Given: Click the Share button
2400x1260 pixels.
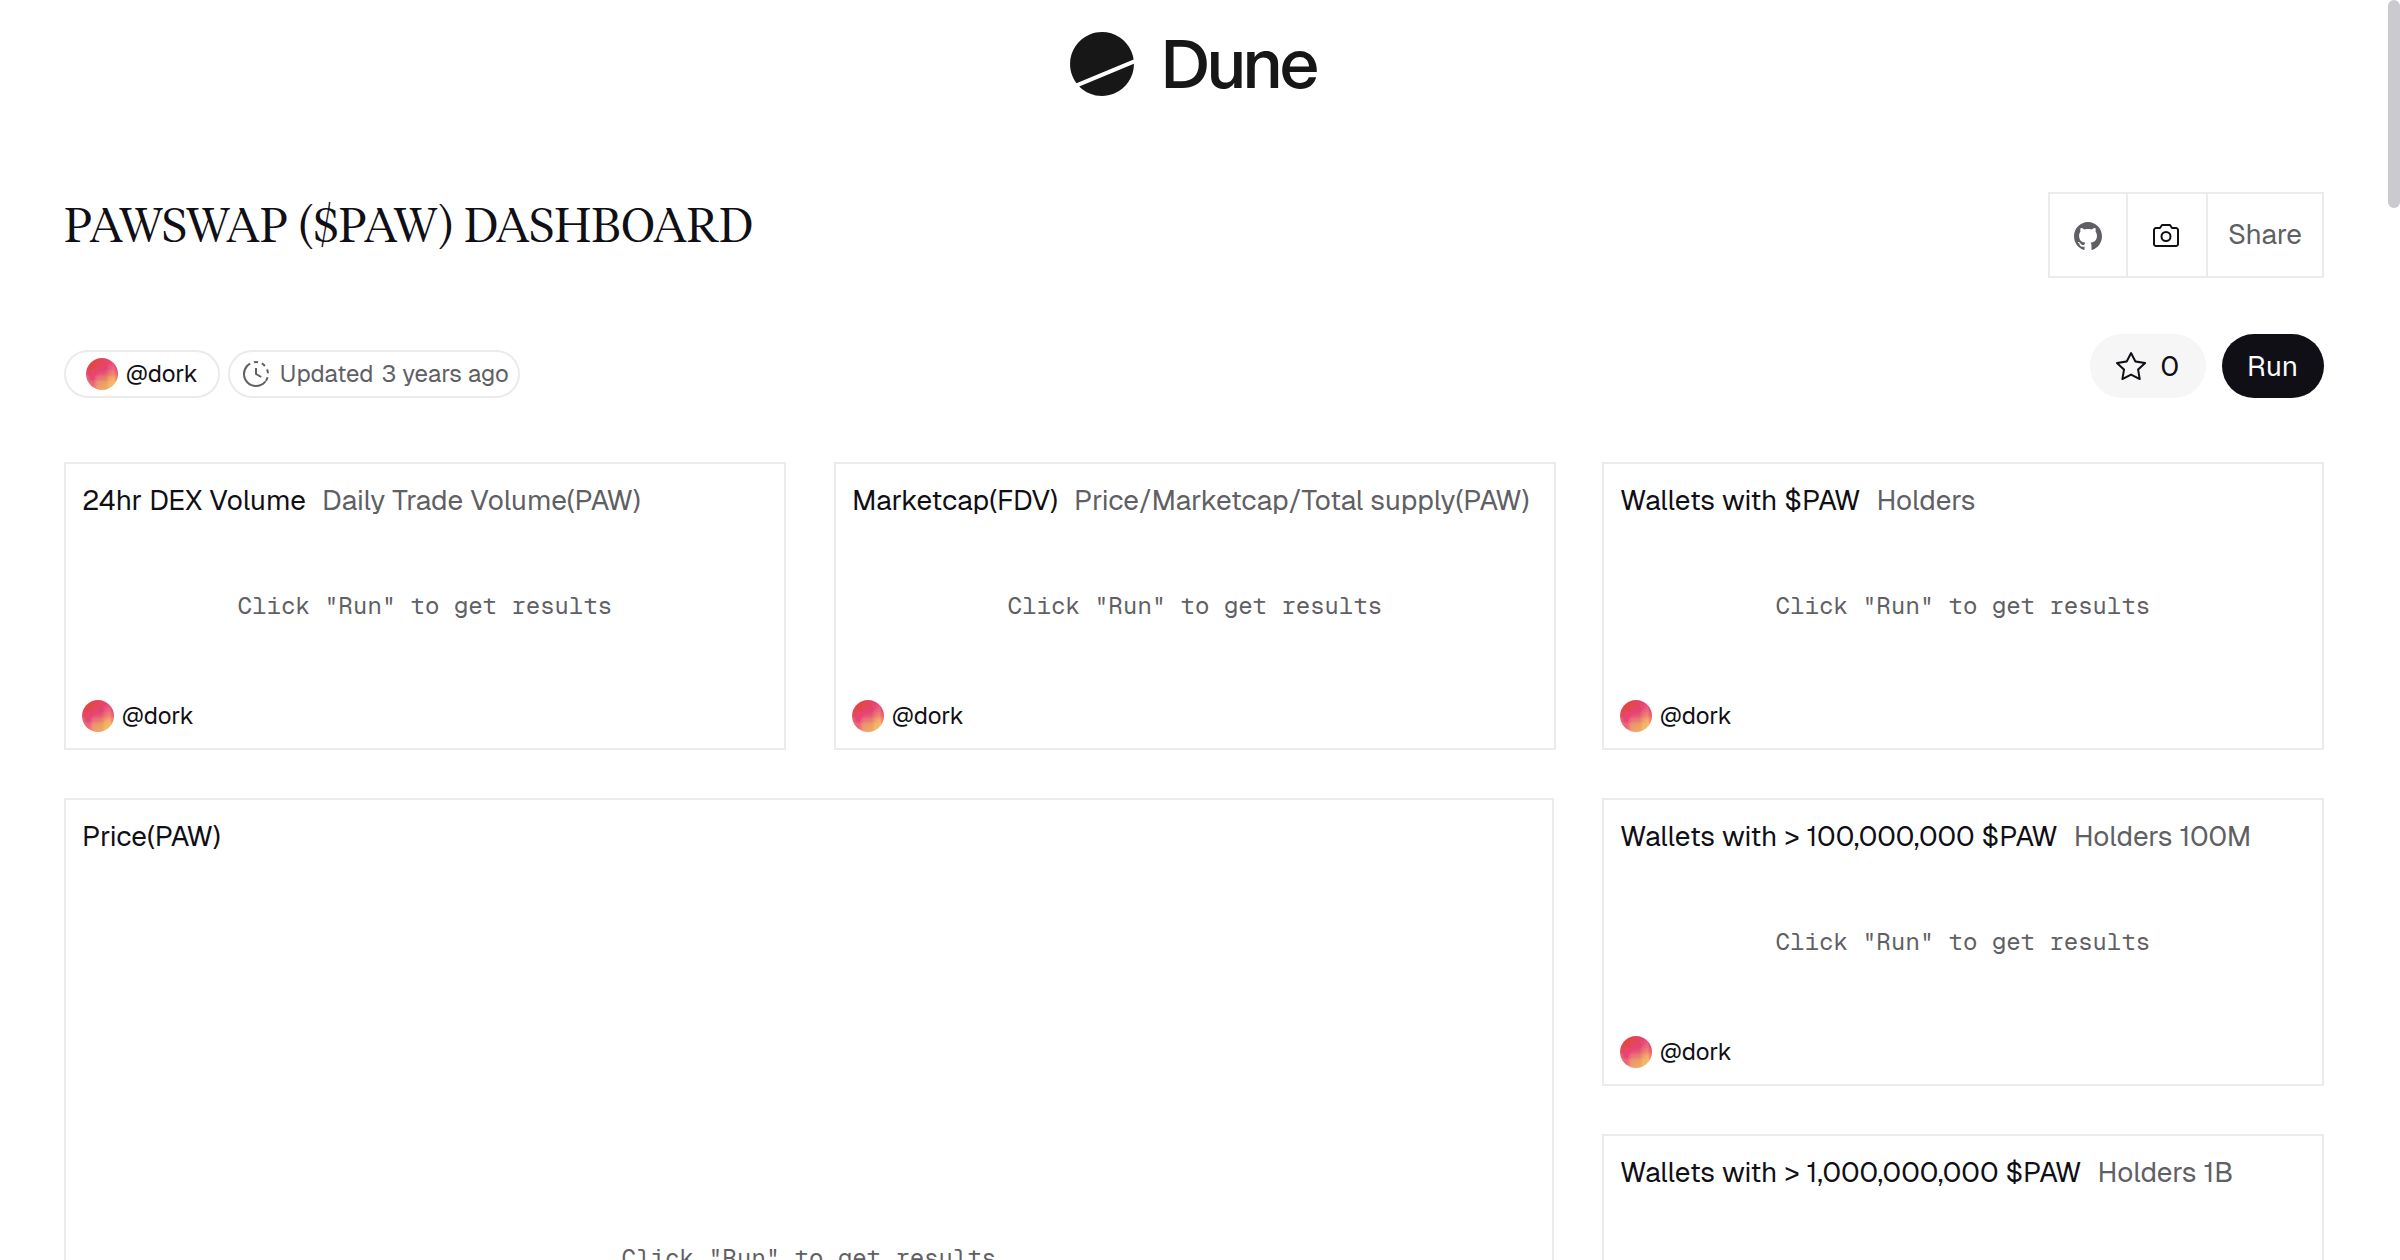Looking at the screenshot, I should point(2264,235).
